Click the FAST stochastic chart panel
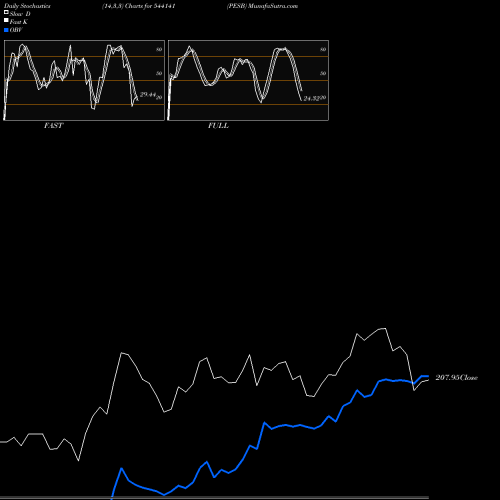 (x=84, y=80)
